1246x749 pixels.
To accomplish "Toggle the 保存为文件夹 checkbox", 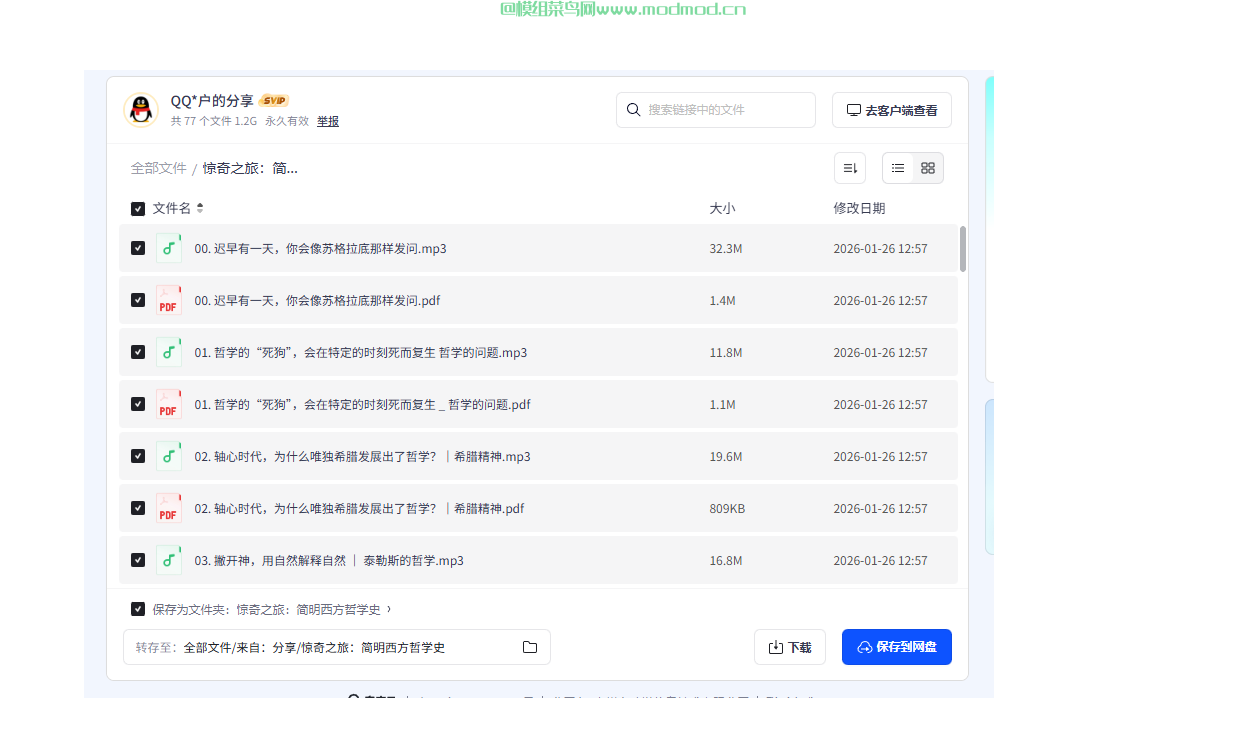I will click(138, 609).
